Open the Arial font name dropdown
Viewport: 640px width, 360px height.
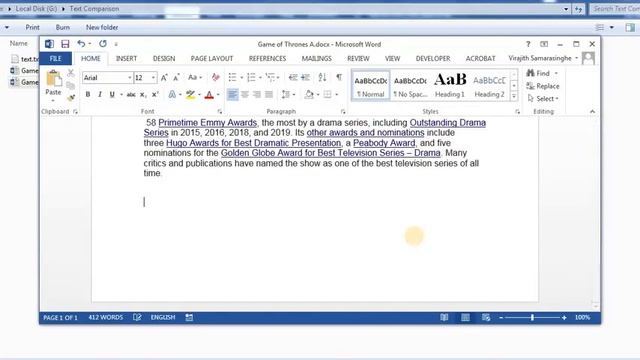130,78
